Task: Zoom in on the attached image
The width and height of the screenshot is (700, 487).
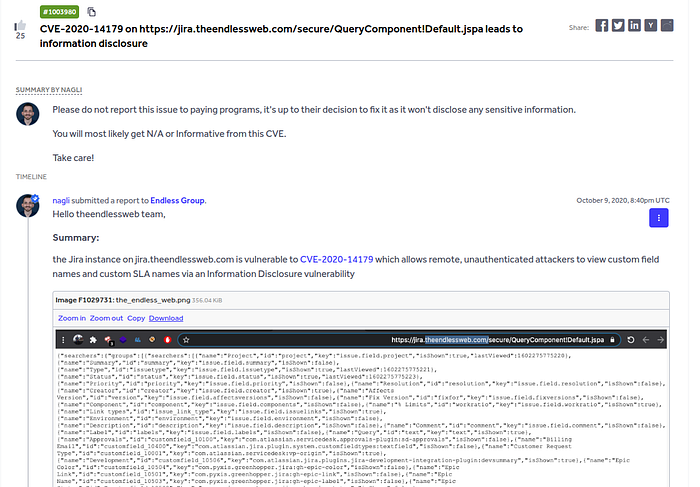Action: click(x=72, y=318)
